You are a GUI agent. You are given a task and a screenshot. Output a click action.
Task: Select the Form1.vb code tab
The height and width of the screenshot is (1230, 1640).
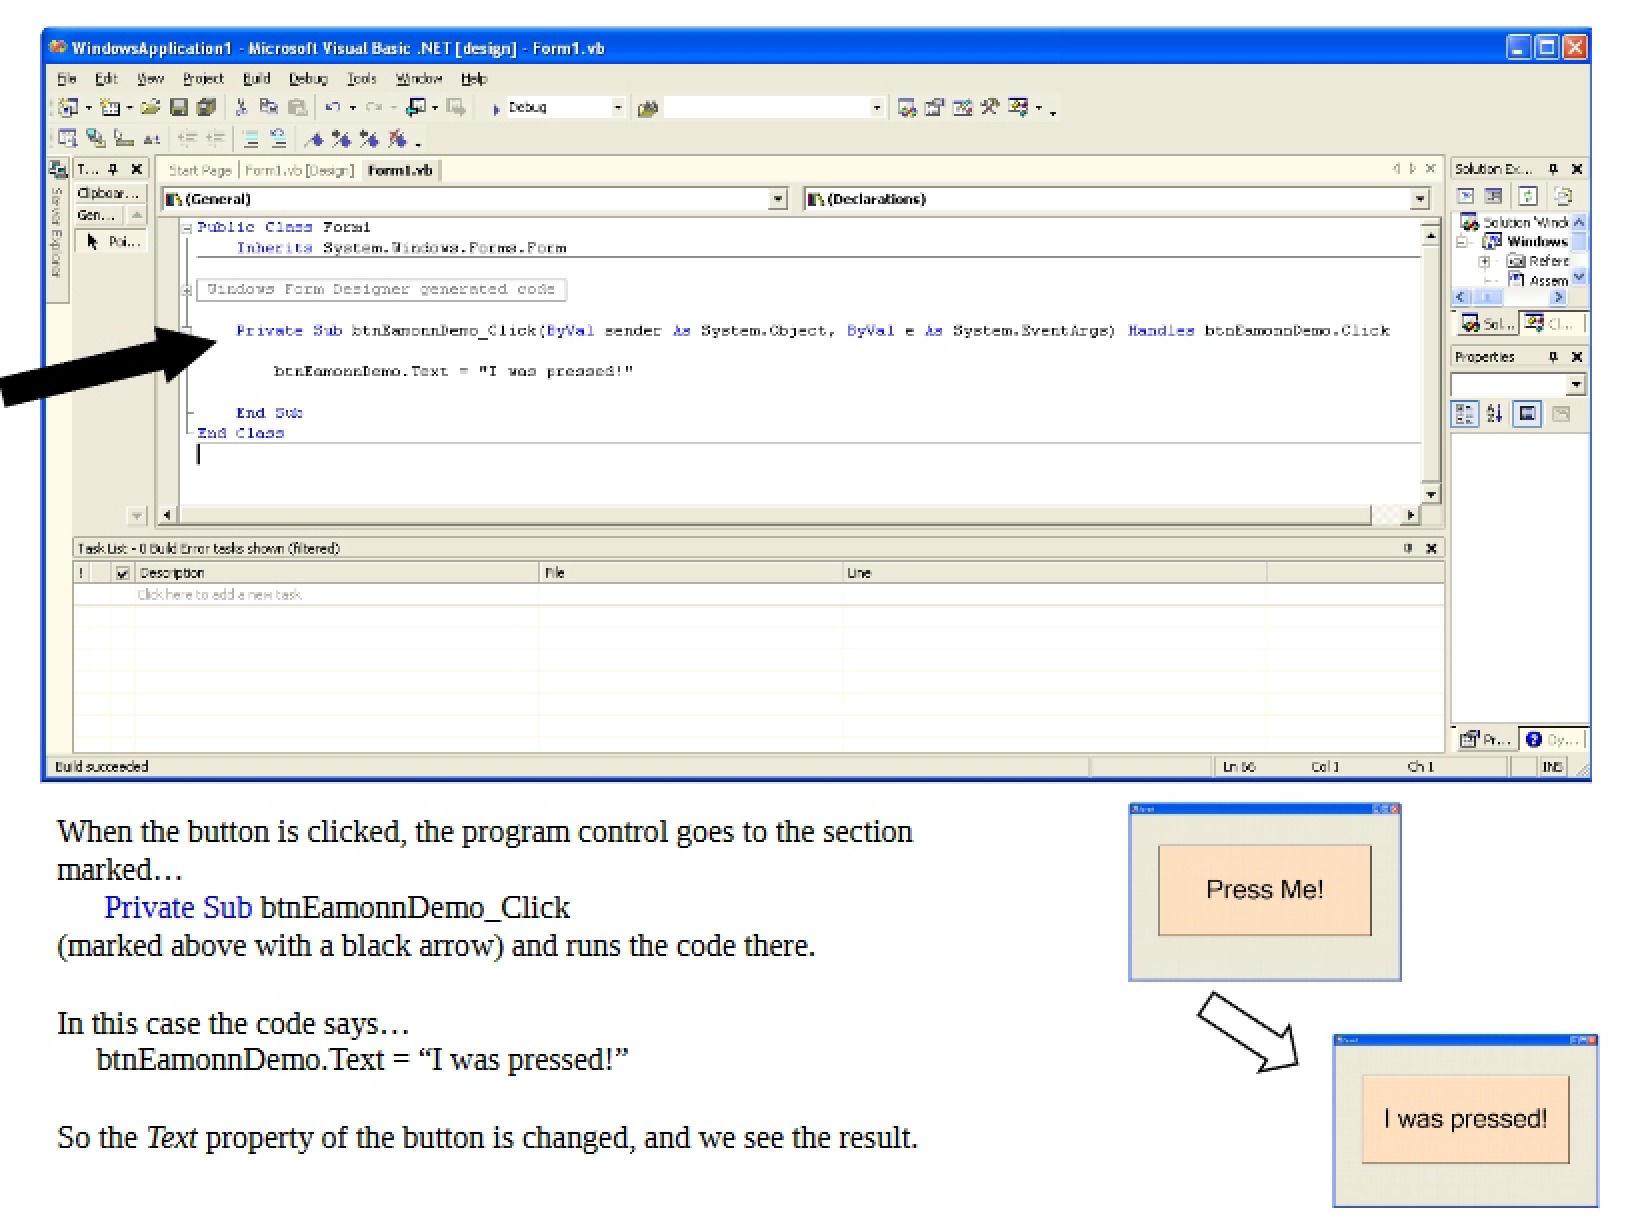click(400, 171)
